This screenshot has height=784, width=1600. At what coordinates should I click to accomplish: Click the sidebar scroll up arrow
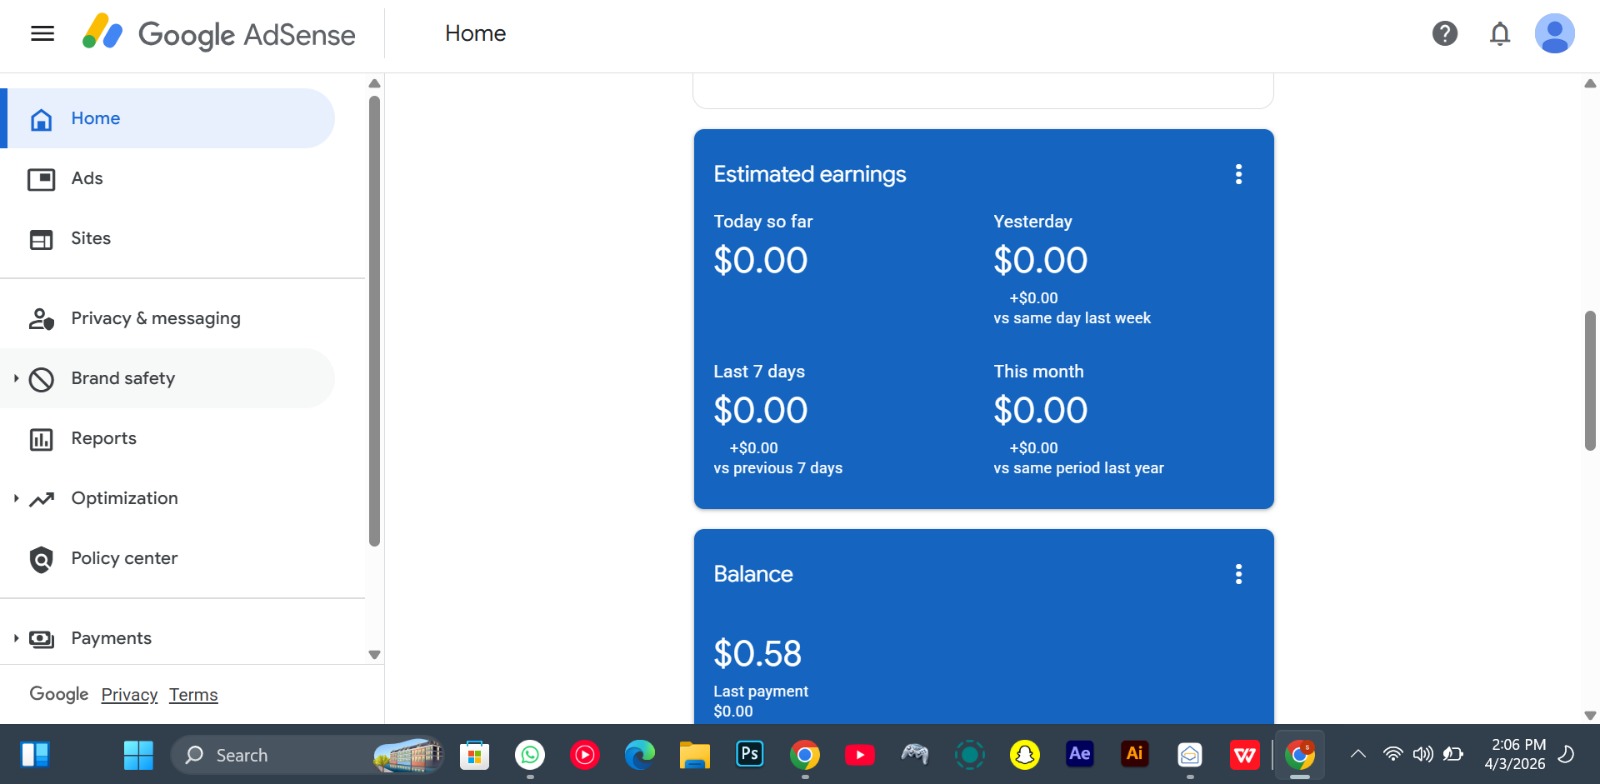coord(374,83)
